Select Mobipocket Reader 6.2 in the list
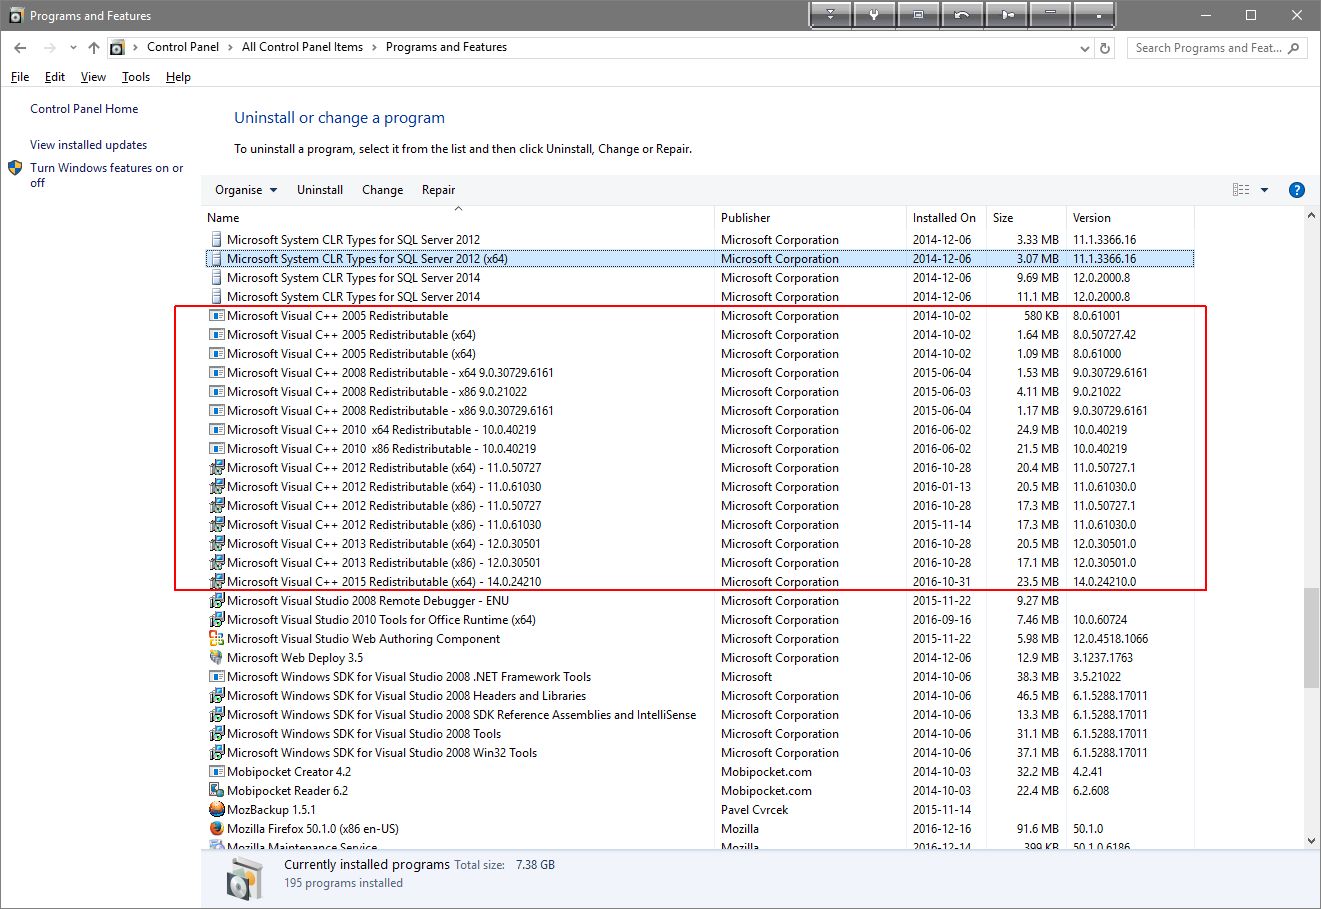 click(x=699, y=791)
